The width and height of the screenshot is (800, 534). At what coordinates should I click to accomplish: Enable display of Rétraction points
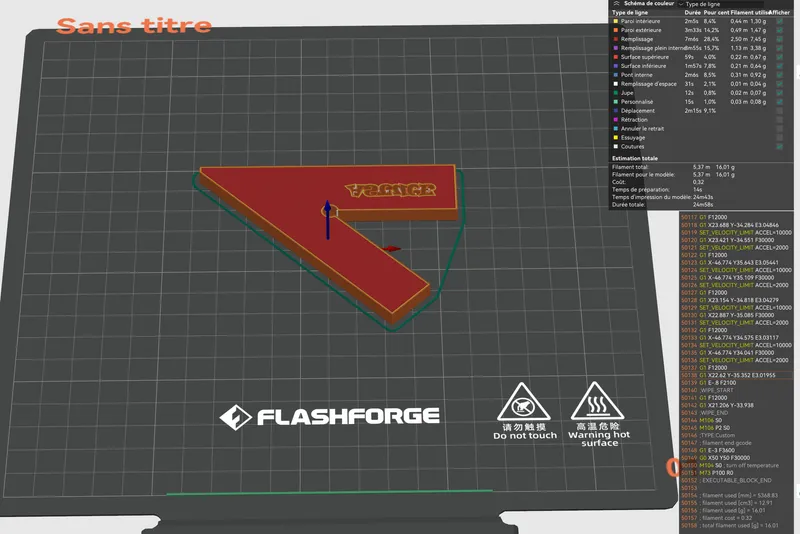780,119
